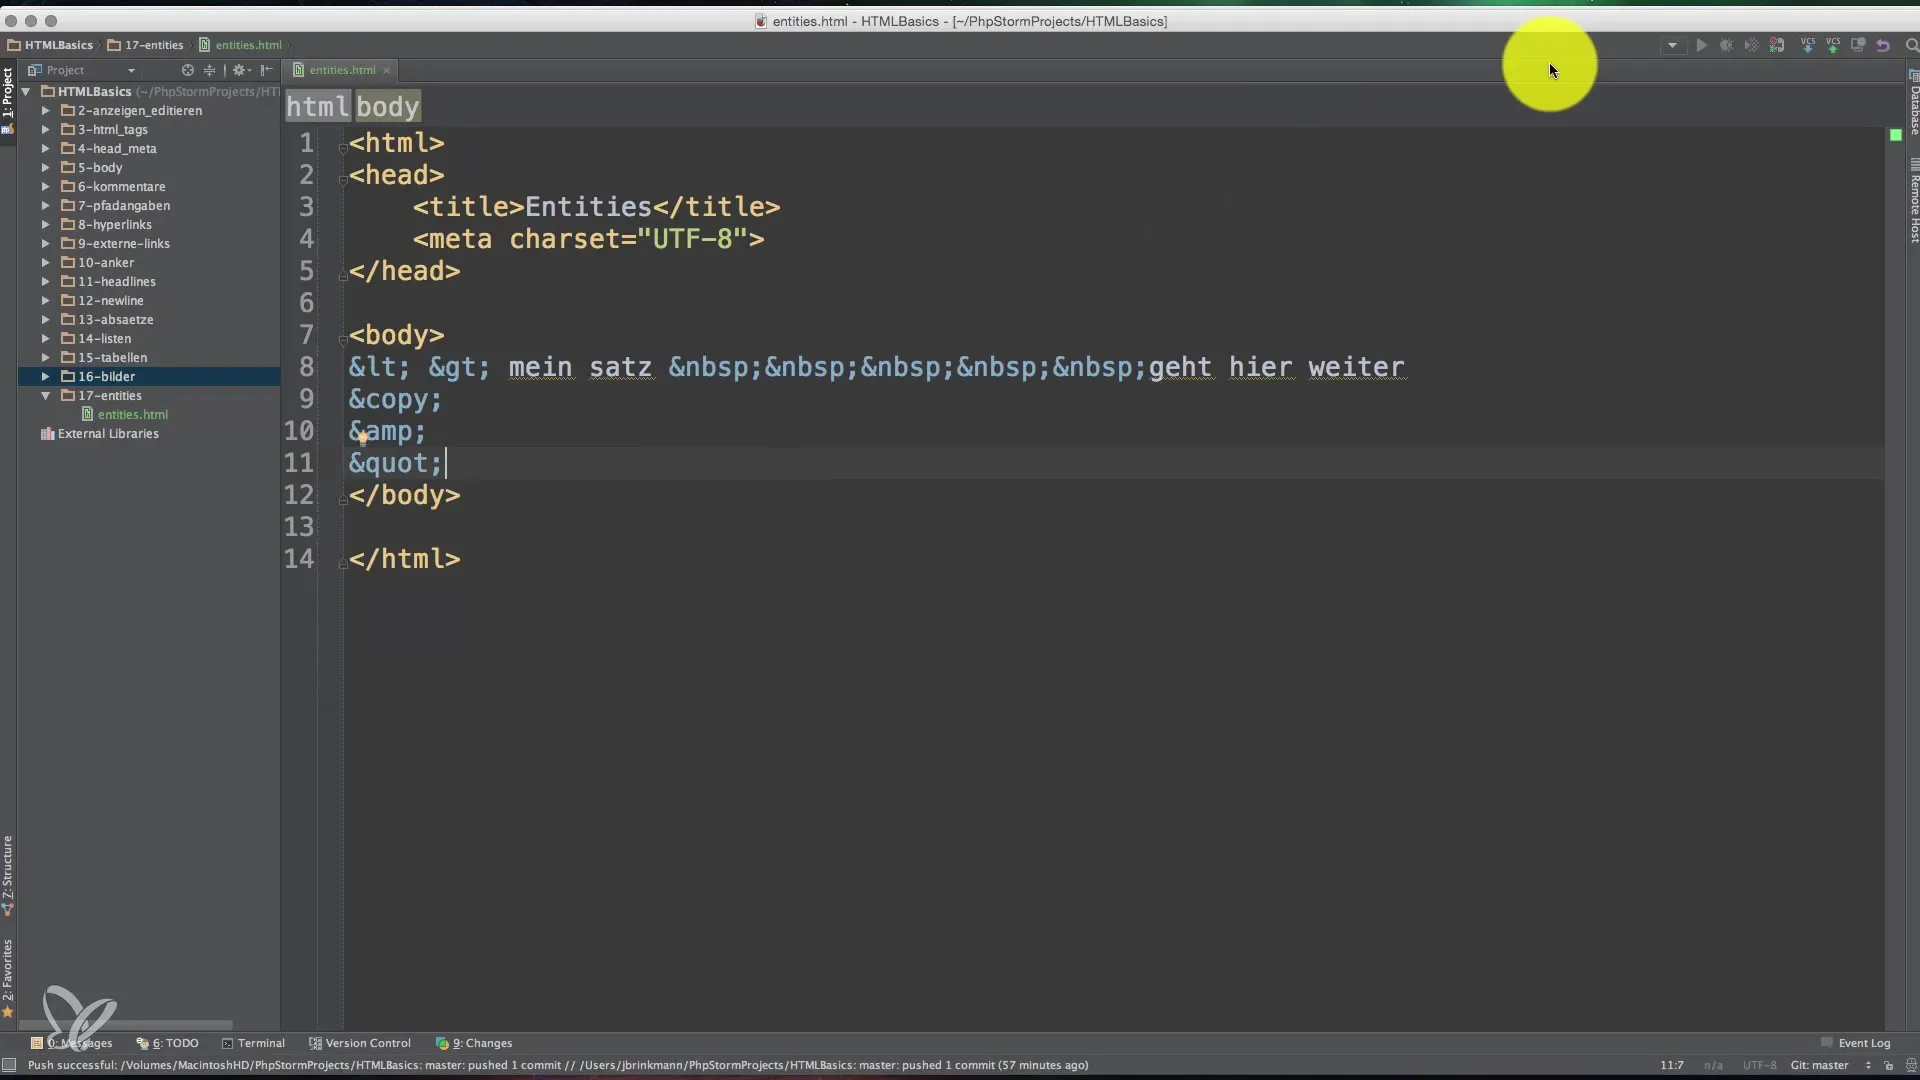This screenshot has width=1920, height=1080.
Task: Click the html structure breadcrumb
Action: point(318,107)
